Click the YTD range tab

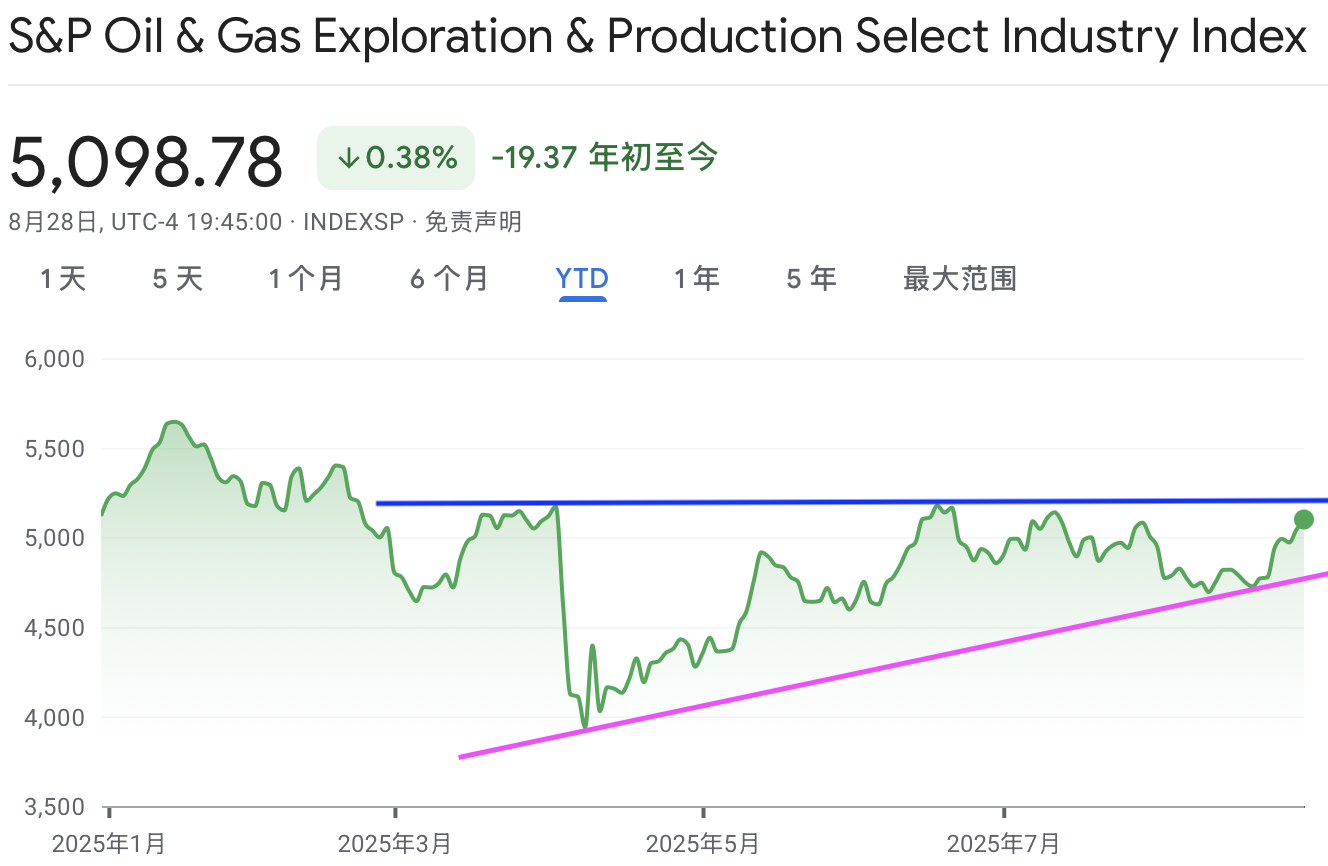(582, 279)
